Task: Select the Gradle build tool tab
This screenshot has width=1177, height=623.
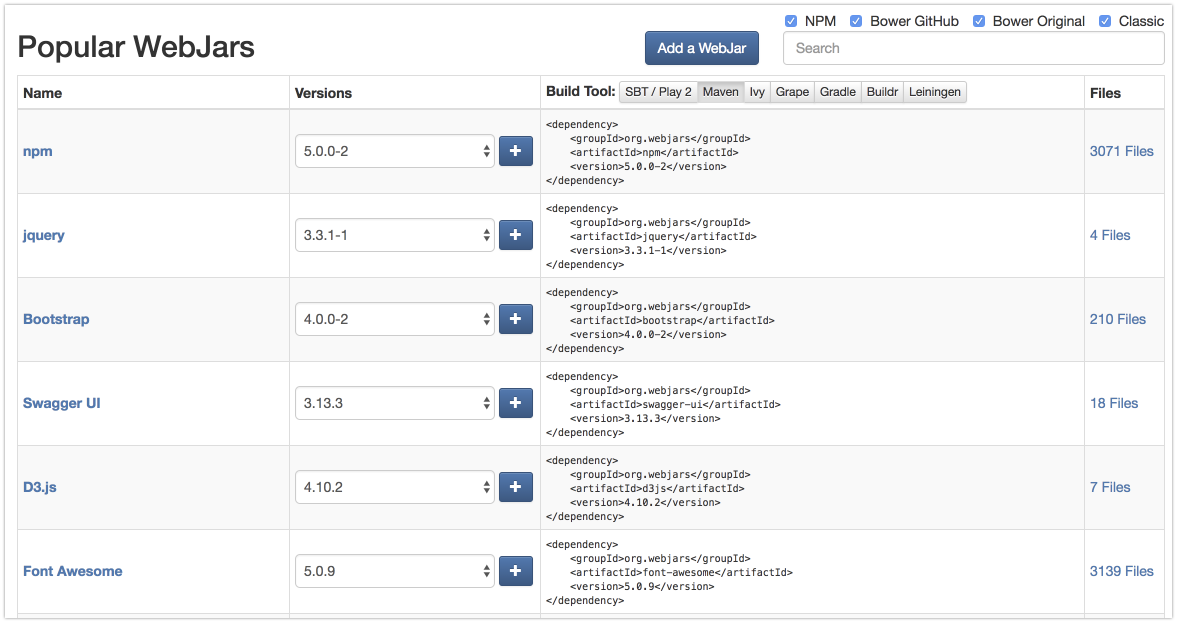Action: coord(838,92)
